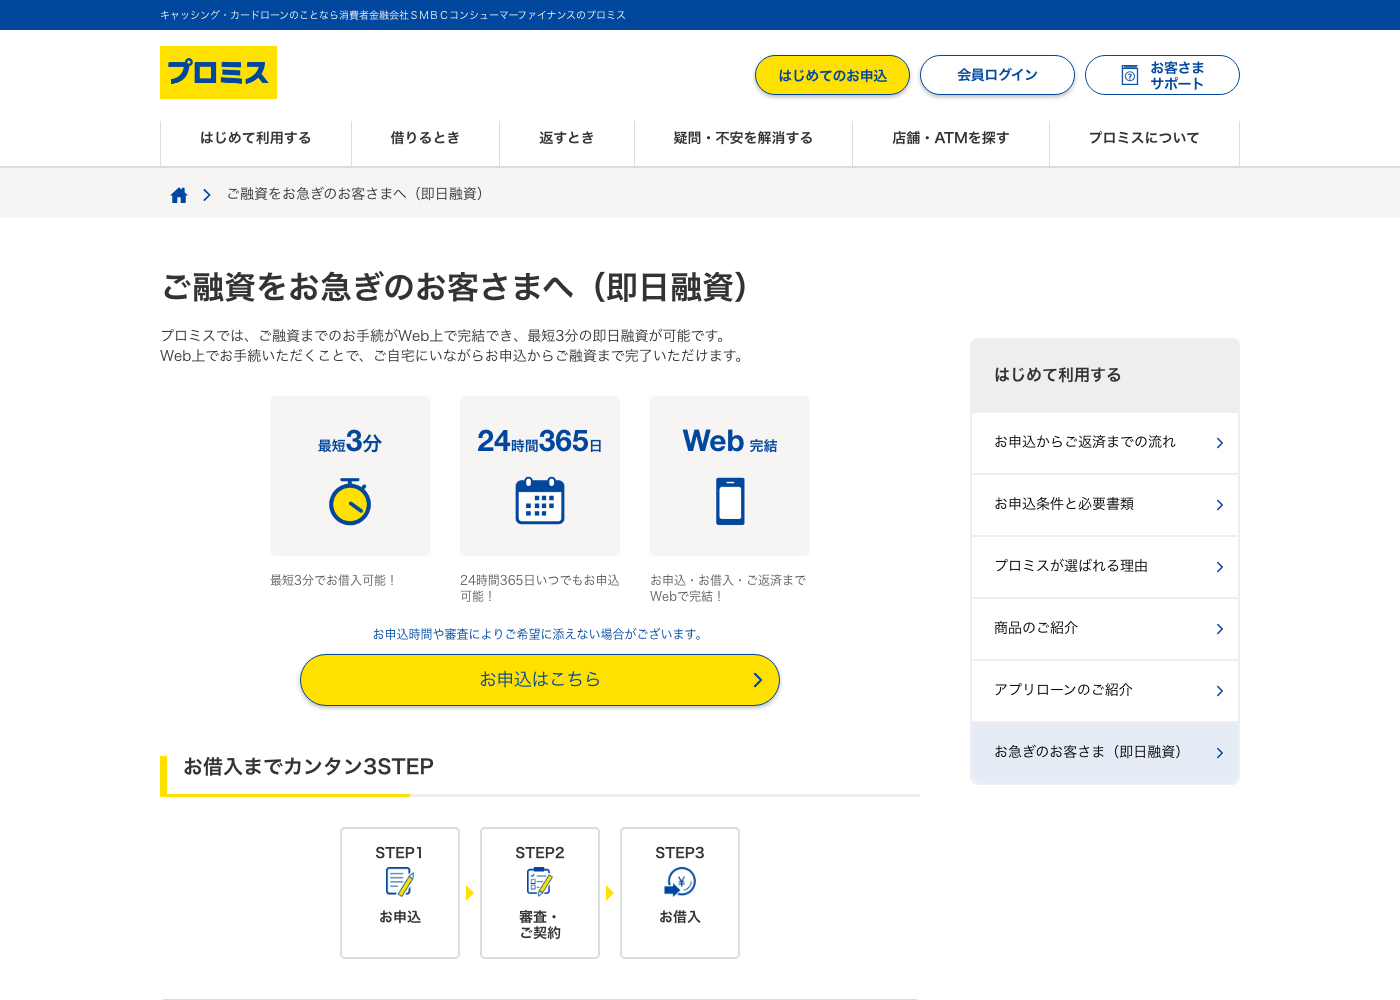Open sidebar link お申込からご返済までの流れ

click(x=1105, y=443)
